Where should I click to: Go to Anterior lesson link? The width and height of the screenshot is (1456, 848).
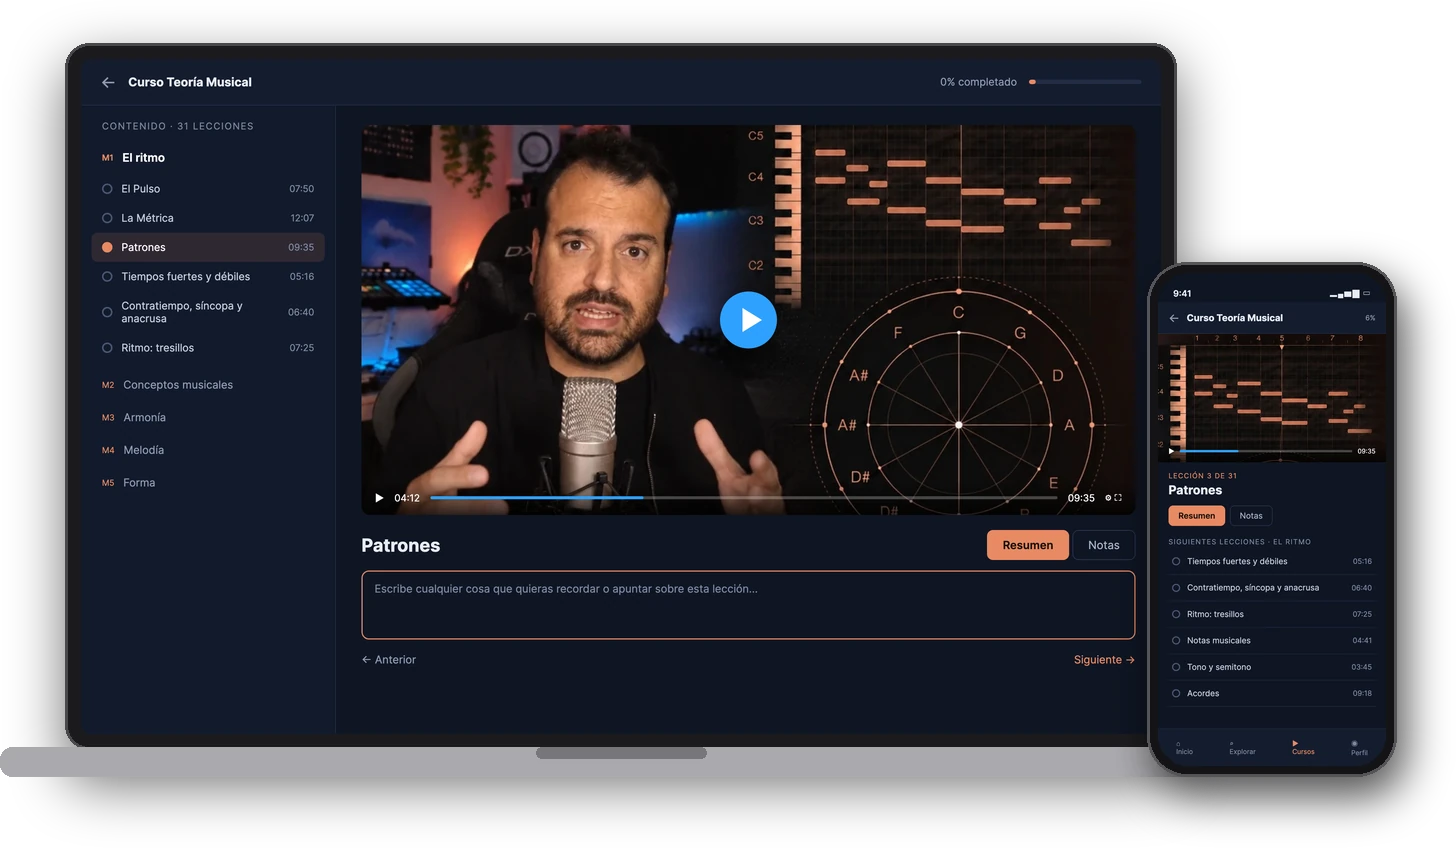coord(389,660)
